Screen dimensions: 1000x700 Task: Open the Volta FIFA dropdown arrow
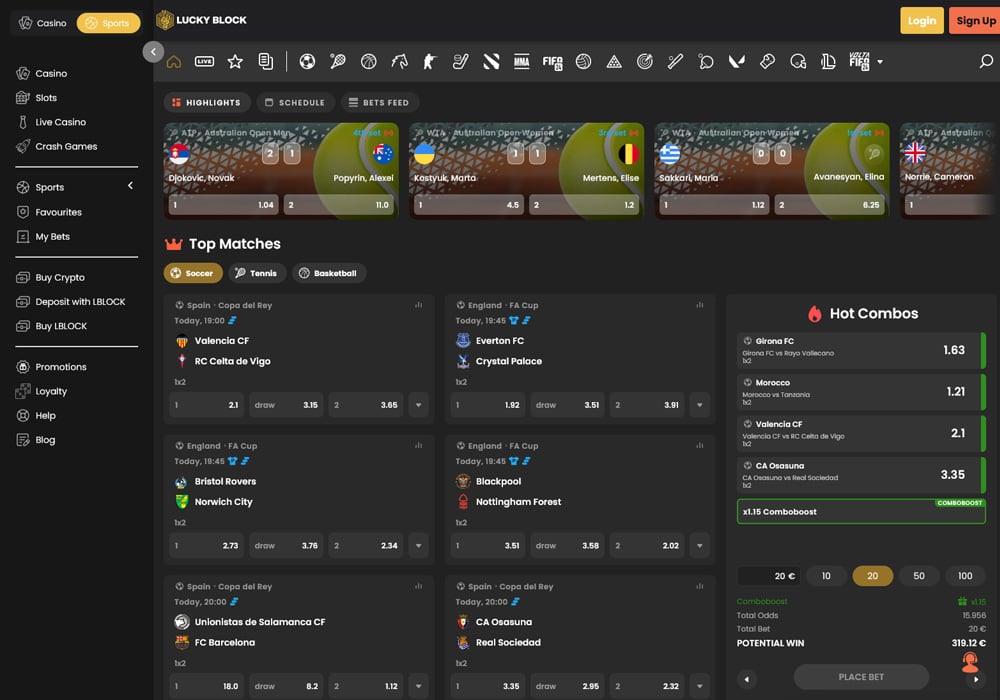881,61
